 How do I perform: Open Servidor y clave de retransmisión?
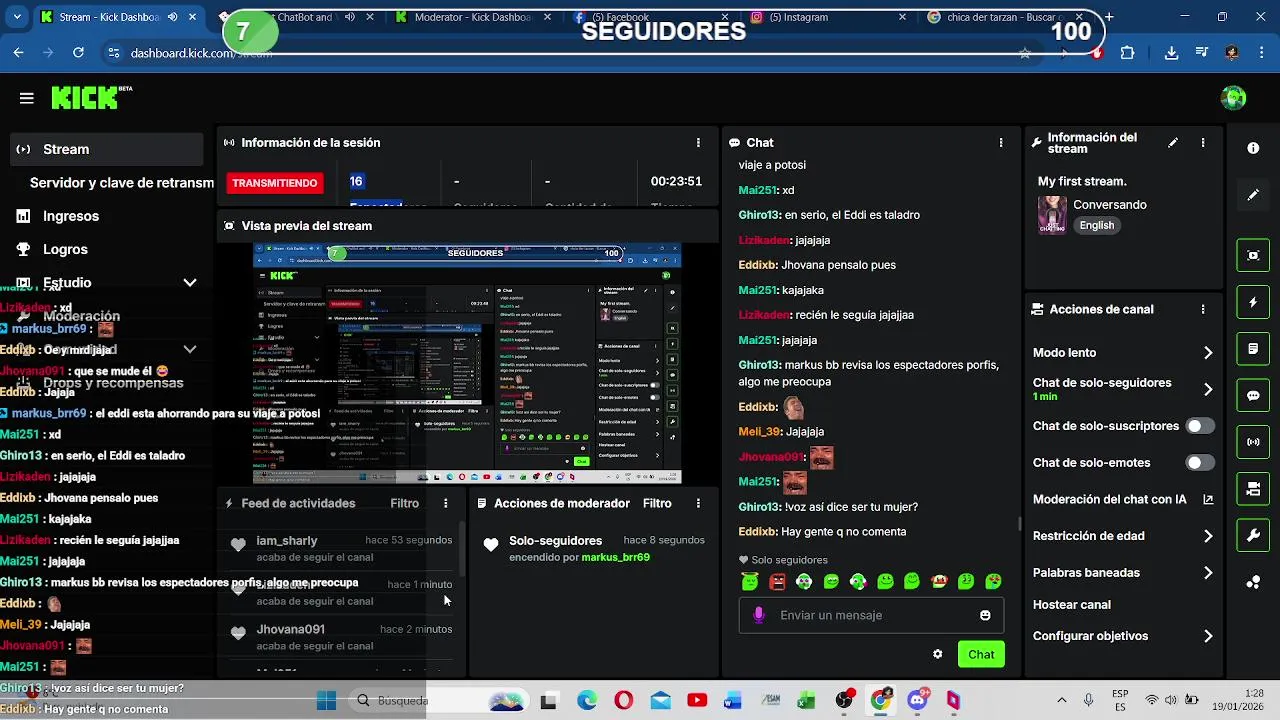tap(121, 183)
